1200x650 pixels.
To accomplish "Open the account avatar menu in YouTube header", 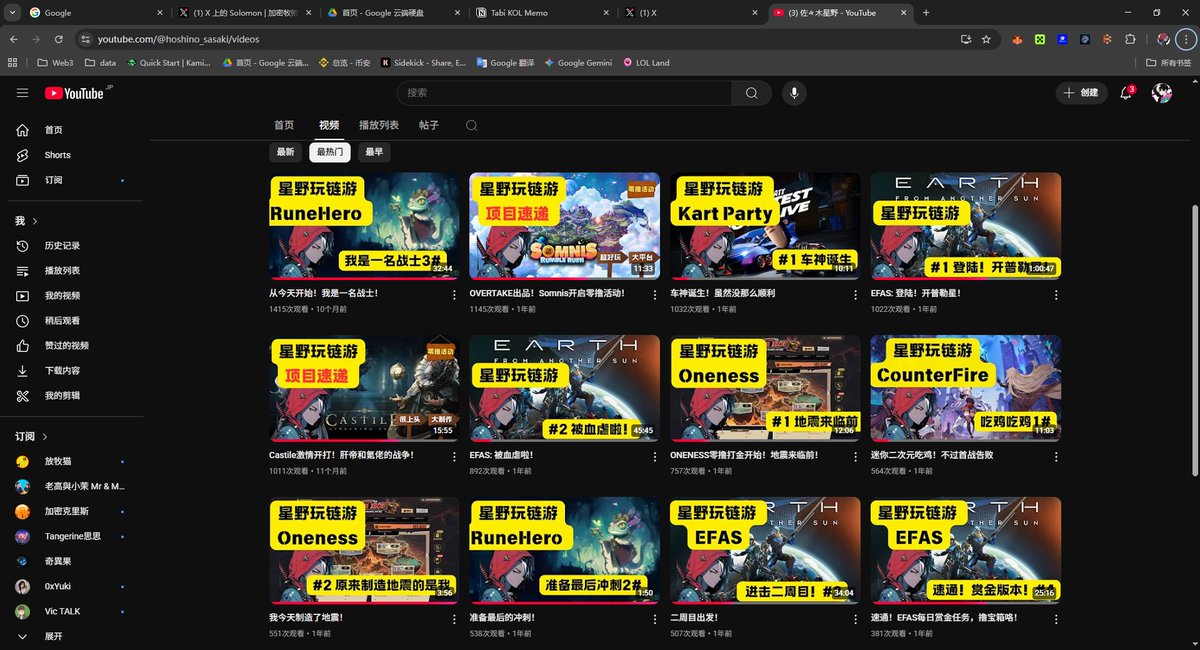I will tap(1162, 93).
